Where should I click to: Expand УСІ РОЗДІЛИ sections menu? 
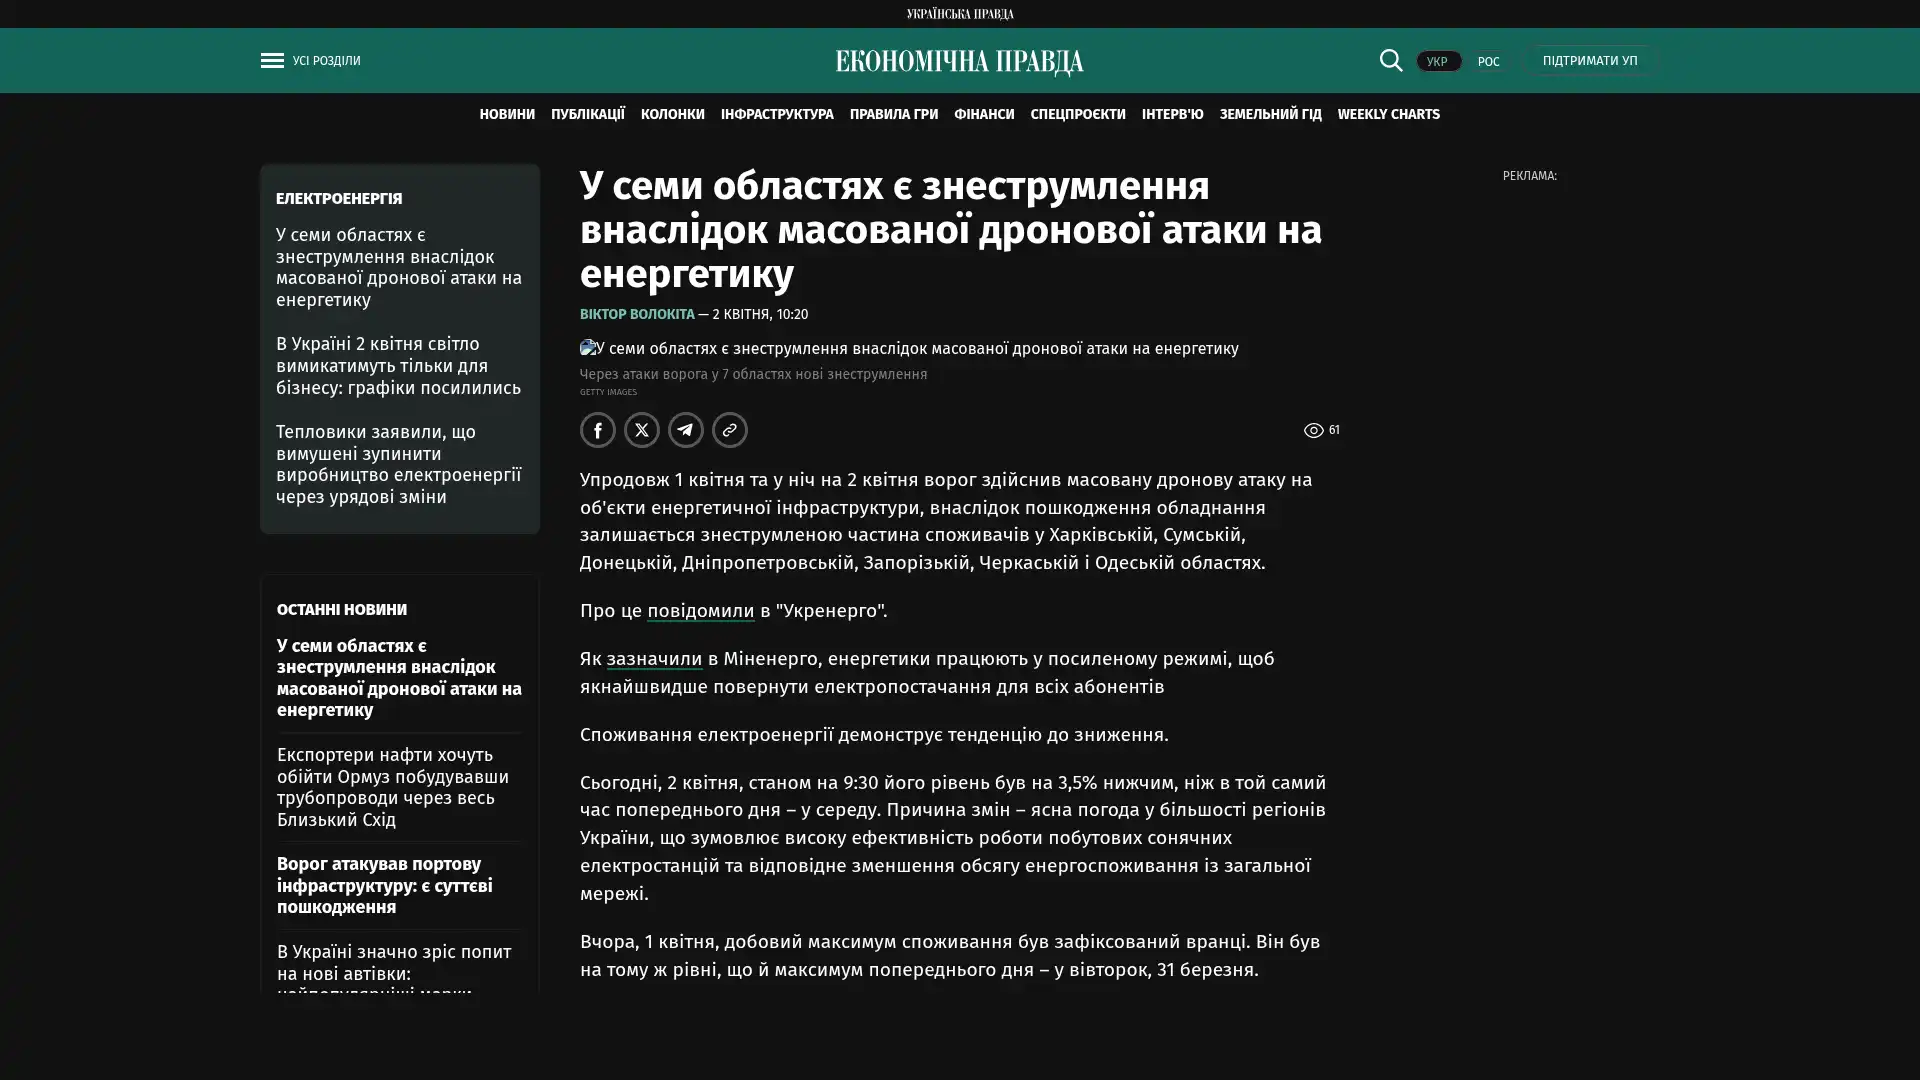326,60
